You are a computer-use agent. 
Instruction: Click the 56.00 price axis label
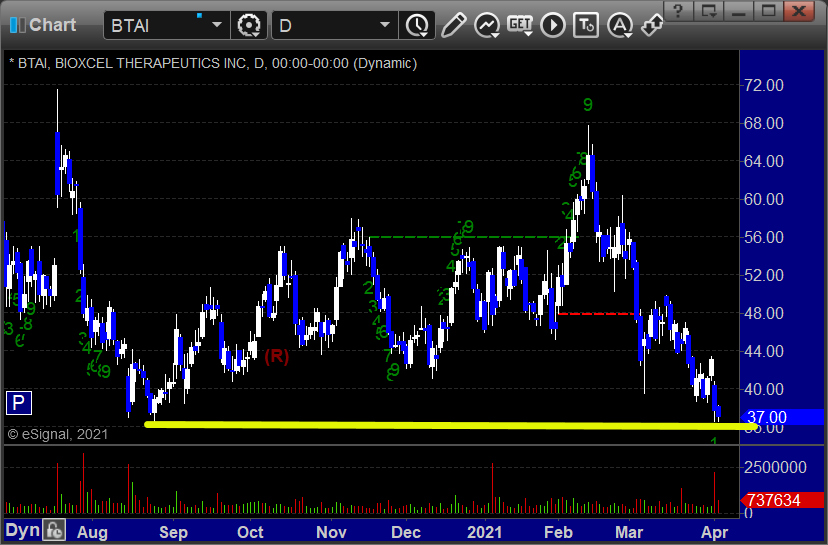[x=763, y=237]
